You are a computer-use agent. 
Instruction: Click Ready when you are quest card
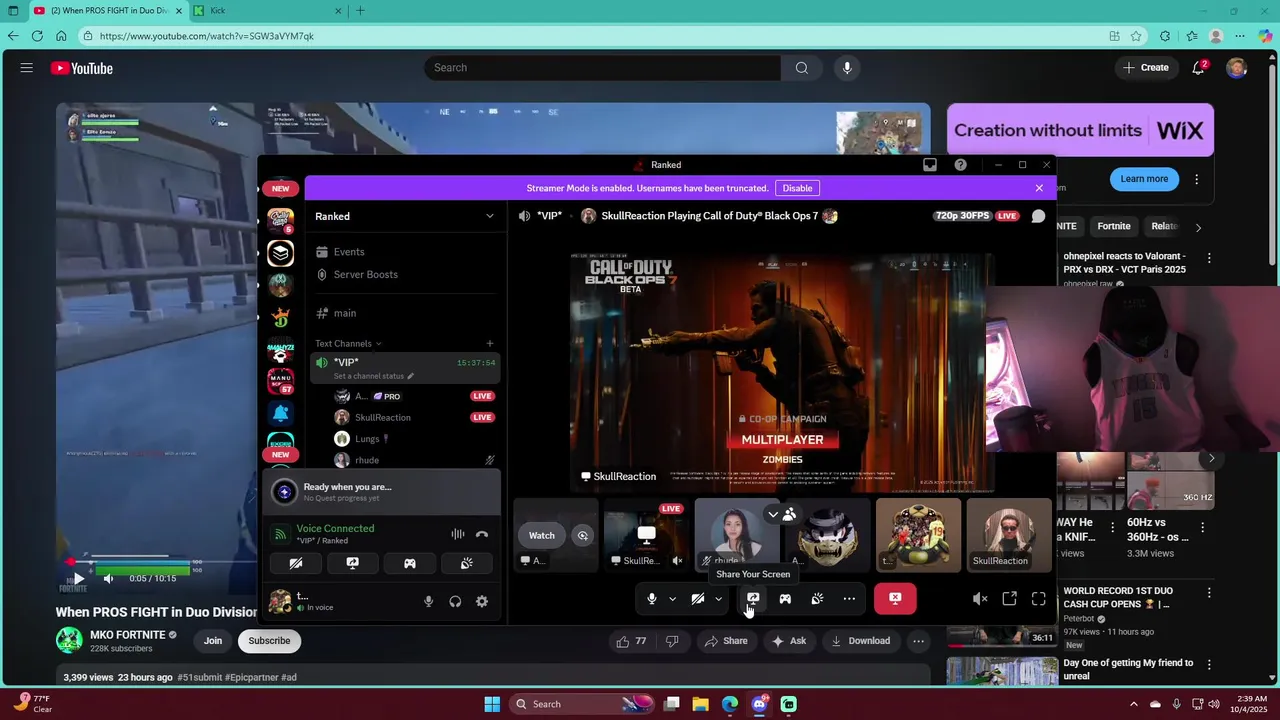pos(384,492)
